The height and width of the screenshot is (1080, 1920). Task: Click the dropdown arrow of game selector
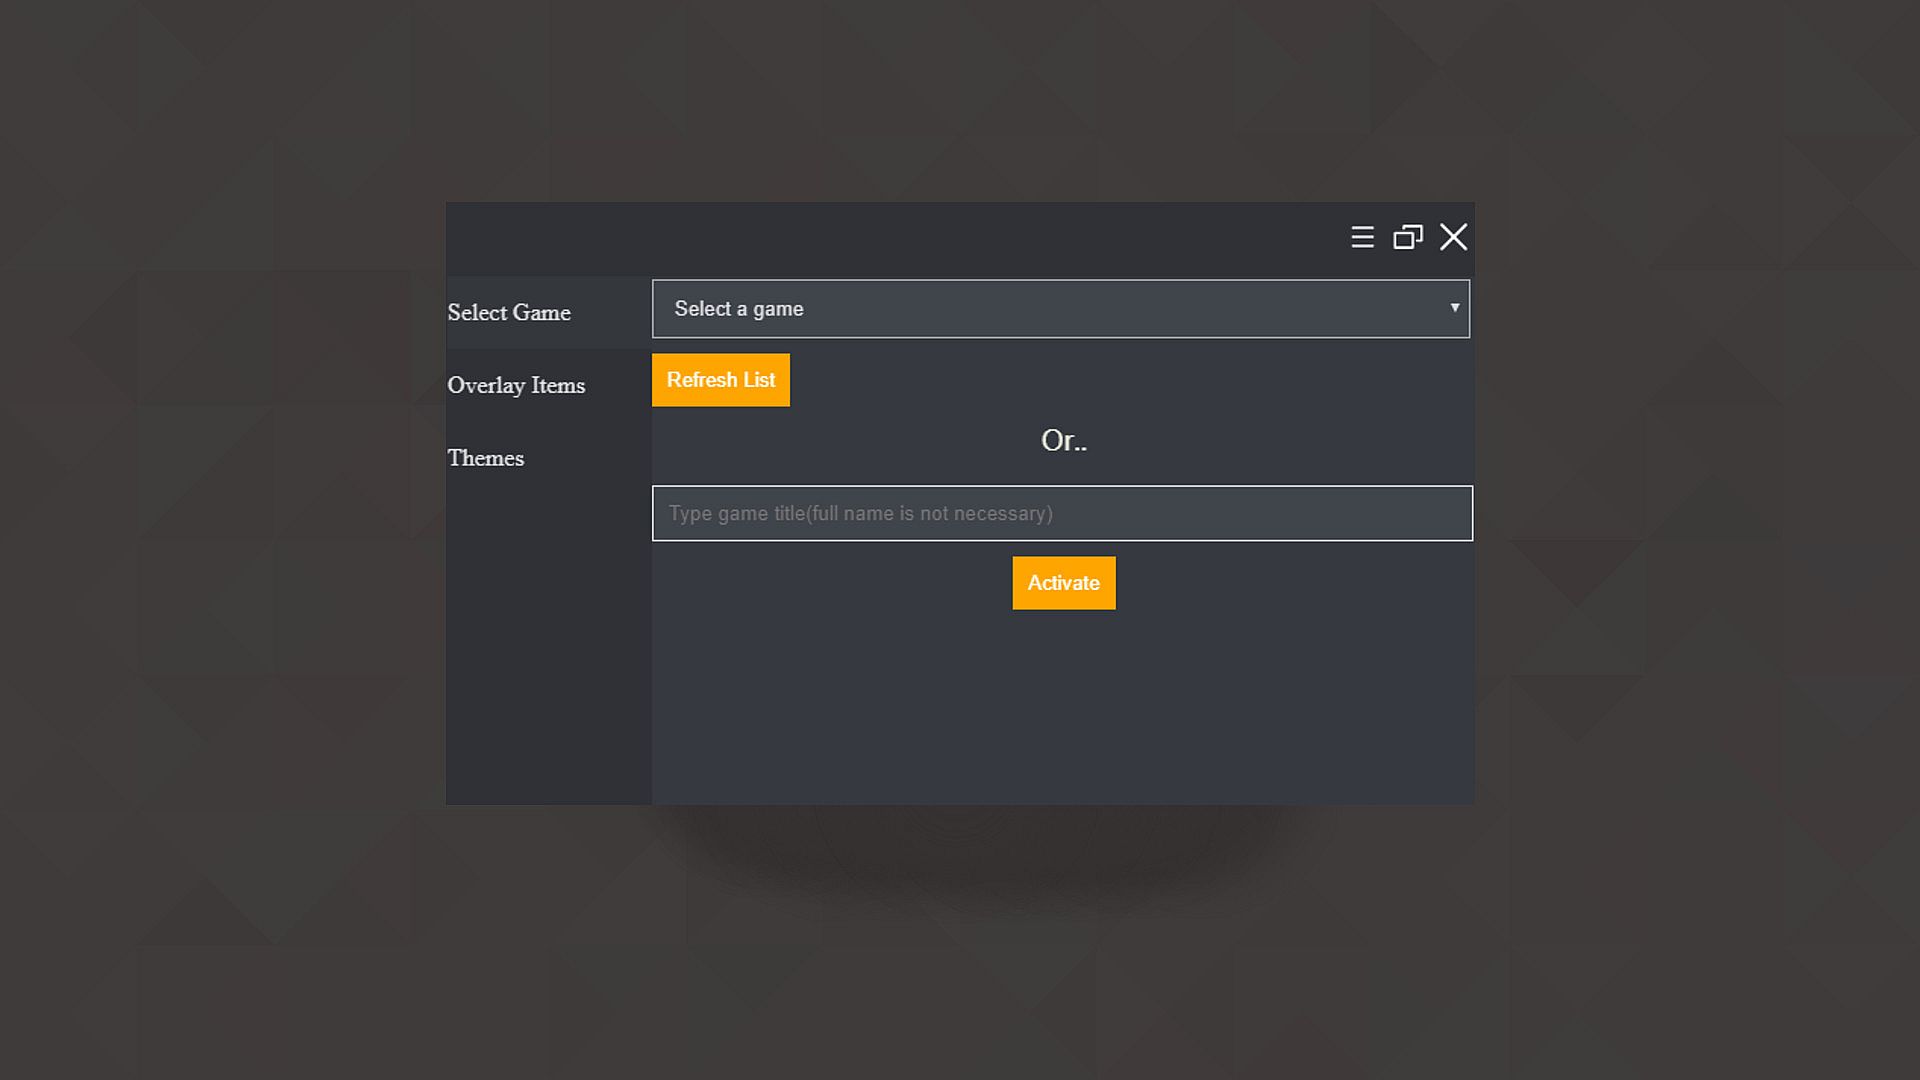tap(1454, 308)
